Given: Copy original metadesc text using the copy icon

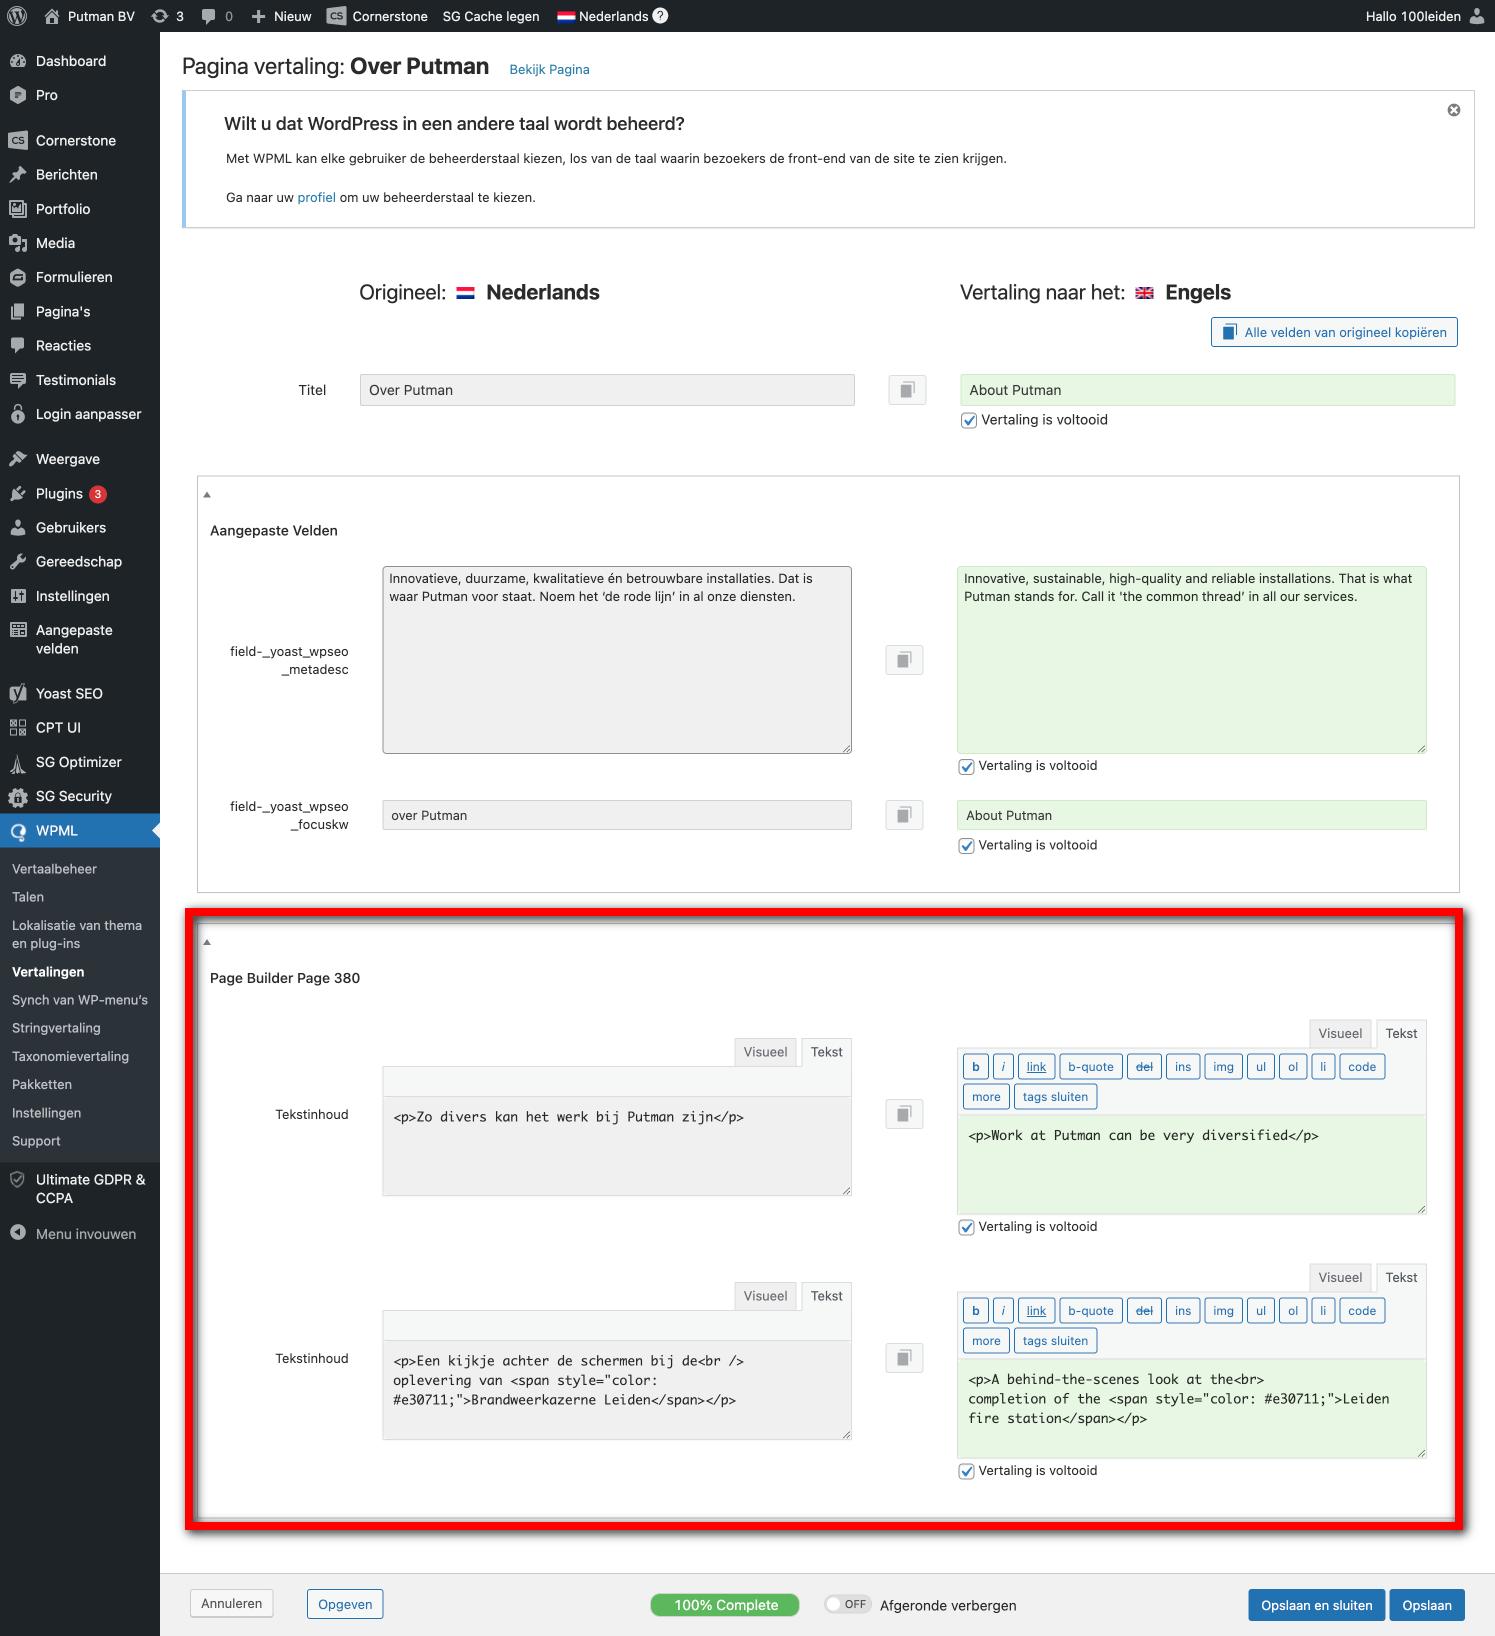Looking at the screenshot, I should tap(903, 660).
